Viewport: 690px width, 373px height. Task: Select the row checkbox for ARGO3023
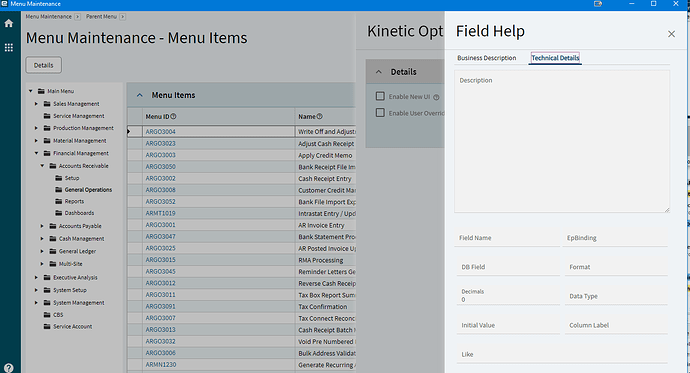pos(135,143)
